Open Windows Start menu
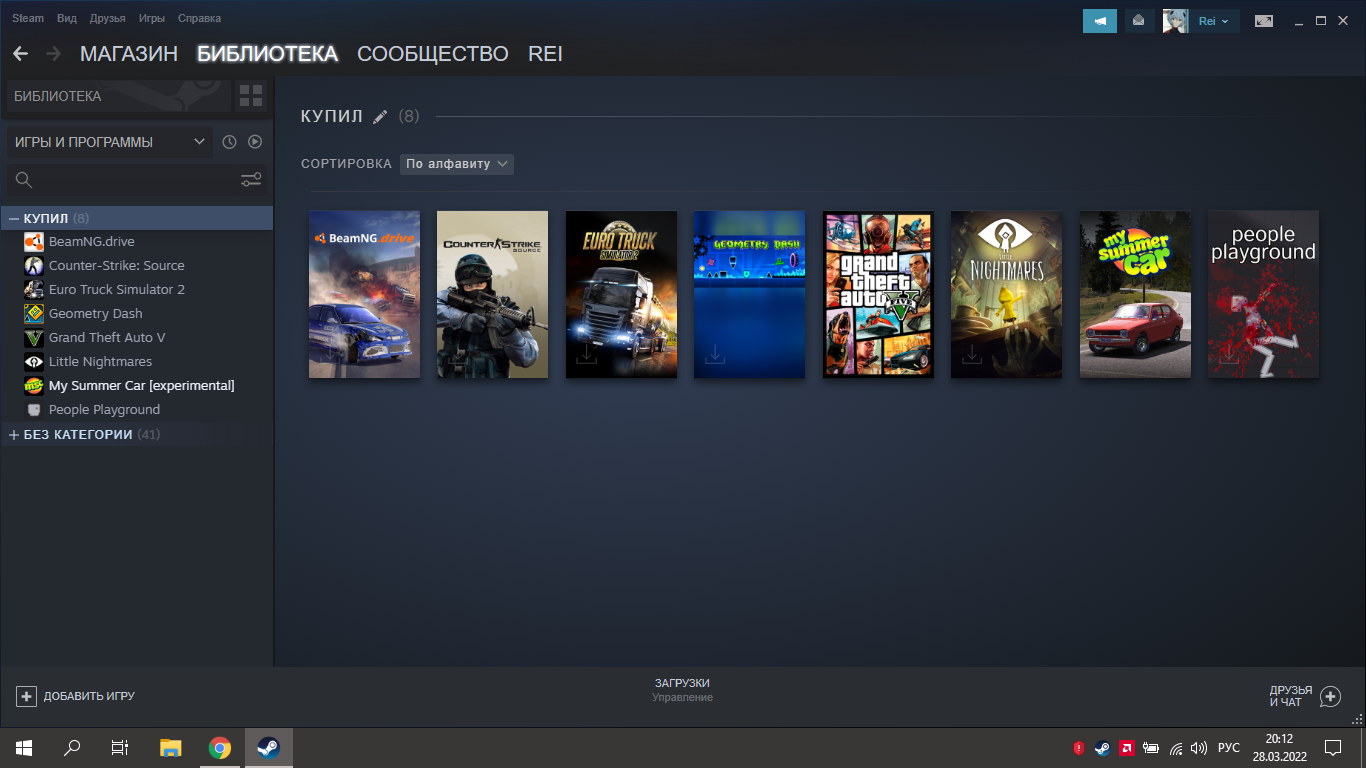Screen dimensions: 1366x768 coord(24,747)
